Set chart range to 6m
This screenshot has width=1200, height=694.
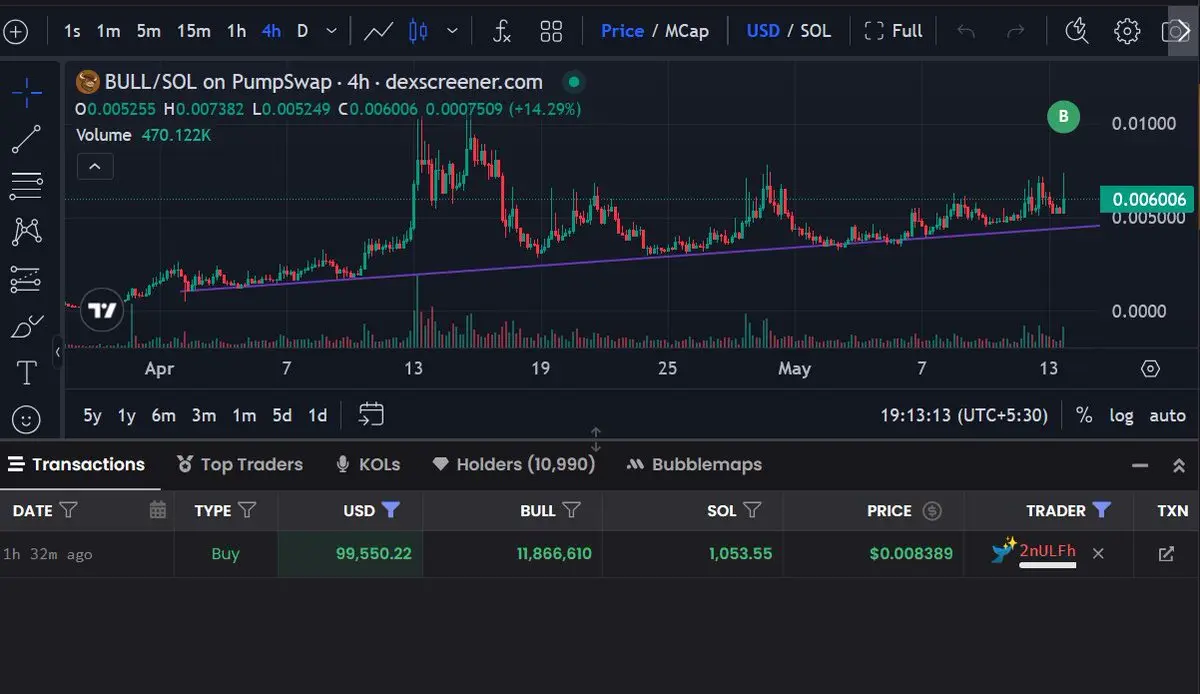pos(163,415)
